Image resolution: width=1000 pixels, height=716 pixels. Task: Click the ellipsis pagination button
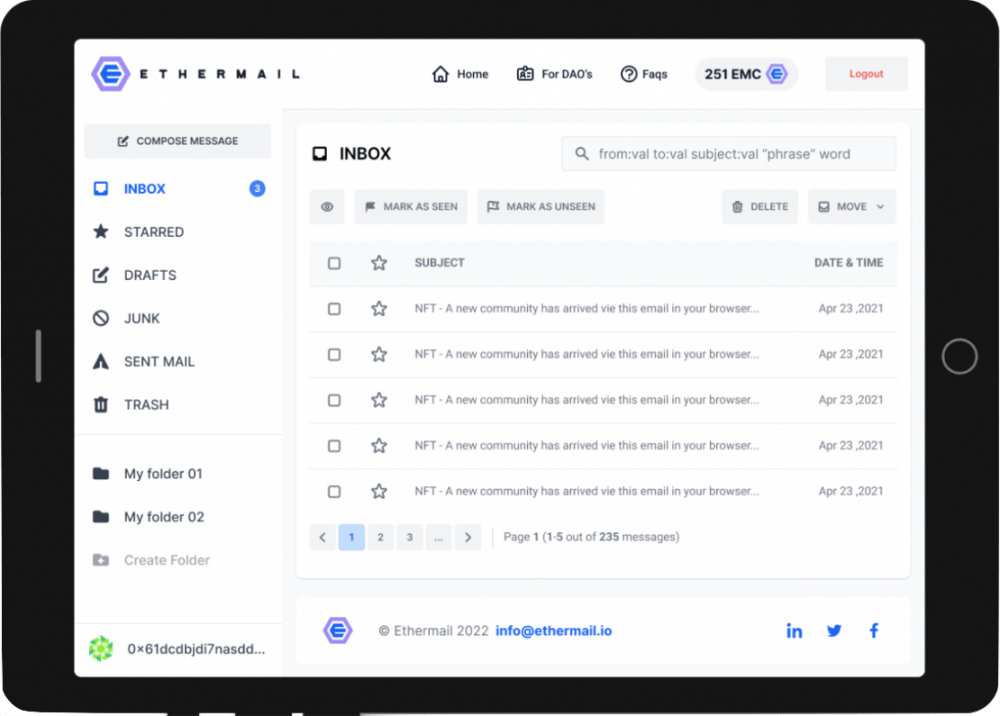pos(439,537)
